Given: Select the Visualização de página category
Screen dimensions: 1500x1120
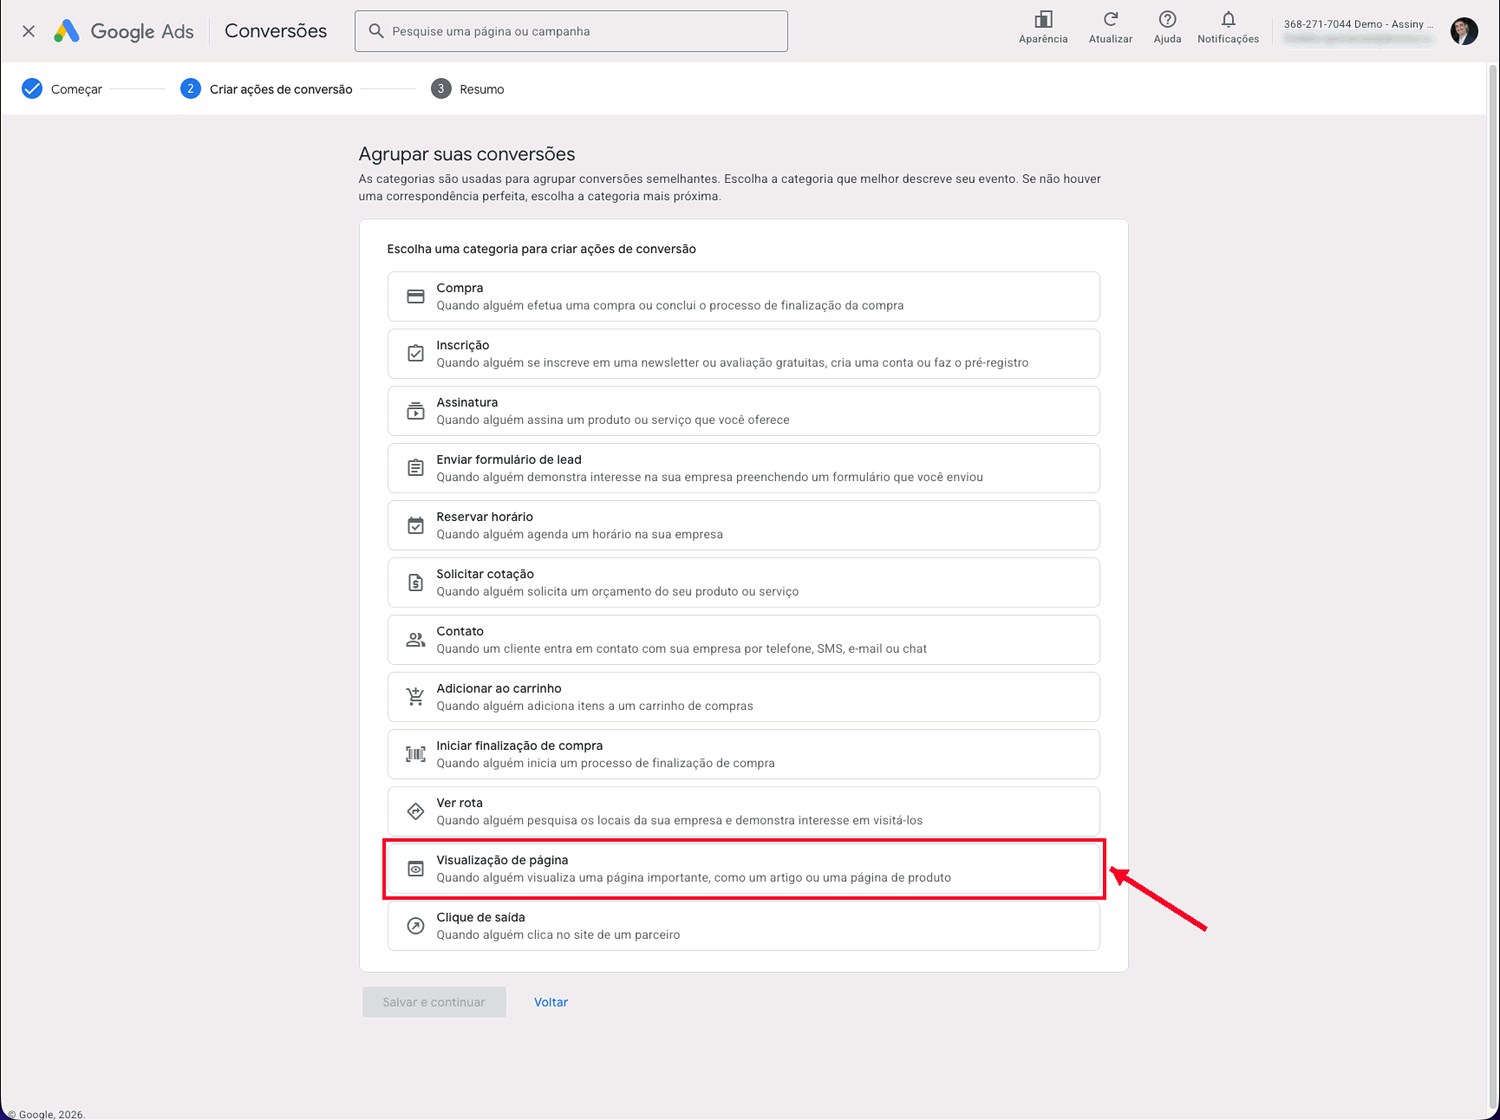Looking at the screenshot, I should point(744,869).
